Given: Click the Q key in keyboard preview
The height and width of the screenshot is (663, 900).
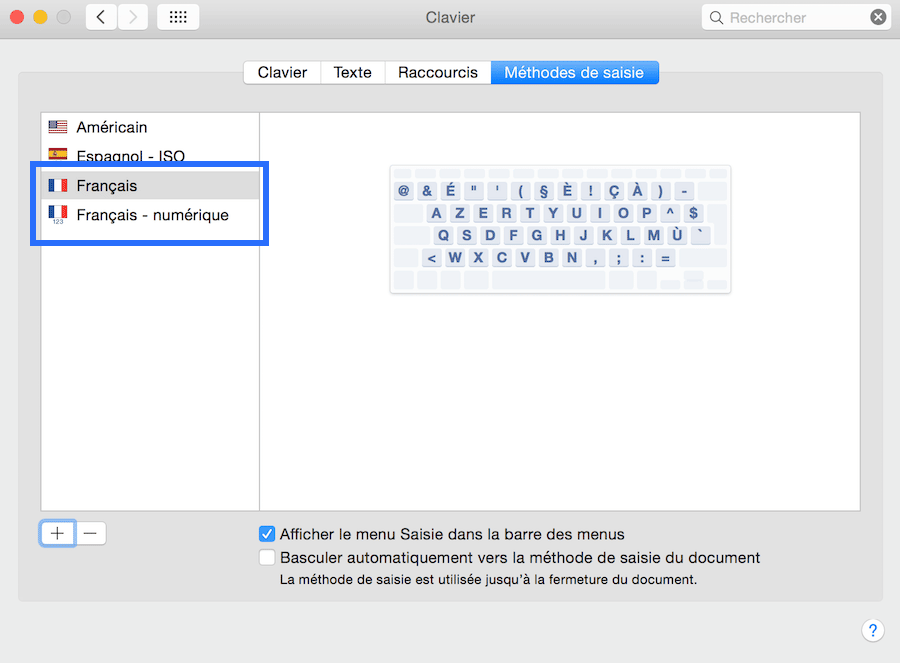Looking at the screenshot, I should tap(443, 235).
